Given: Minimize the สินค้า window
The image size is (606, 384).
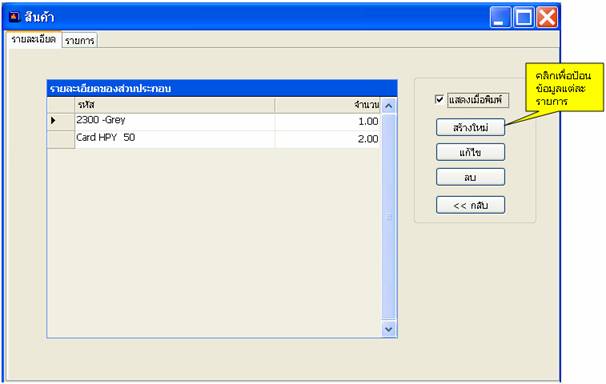Looking at the screenshot, I should (x=500, y=17).
